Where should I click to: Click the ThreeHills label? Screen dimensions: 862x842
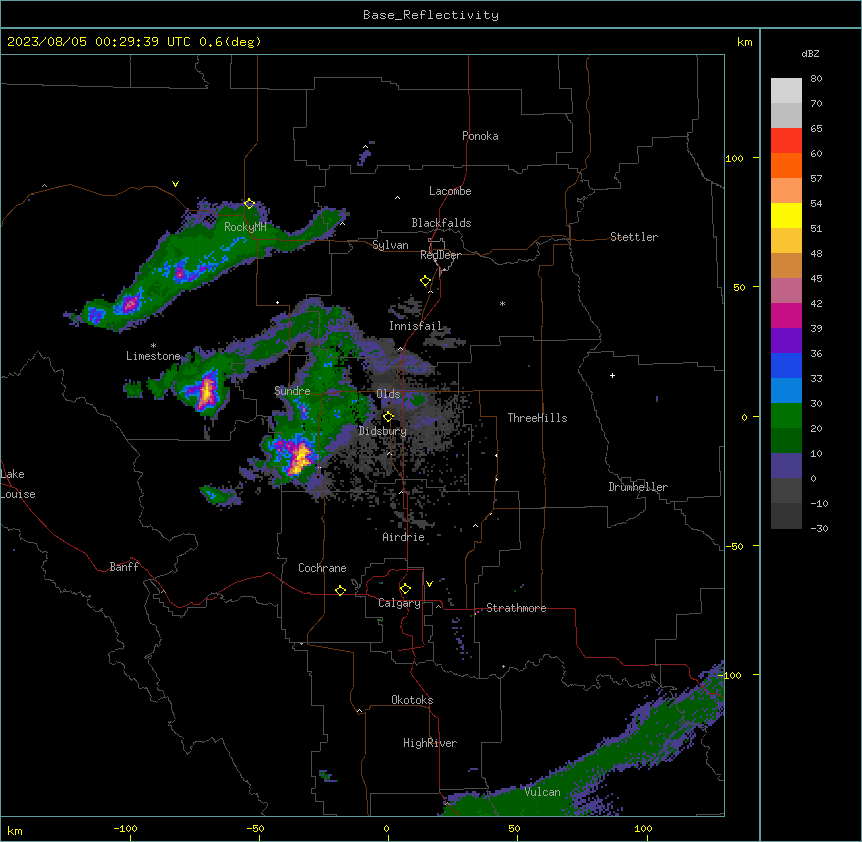537,418
